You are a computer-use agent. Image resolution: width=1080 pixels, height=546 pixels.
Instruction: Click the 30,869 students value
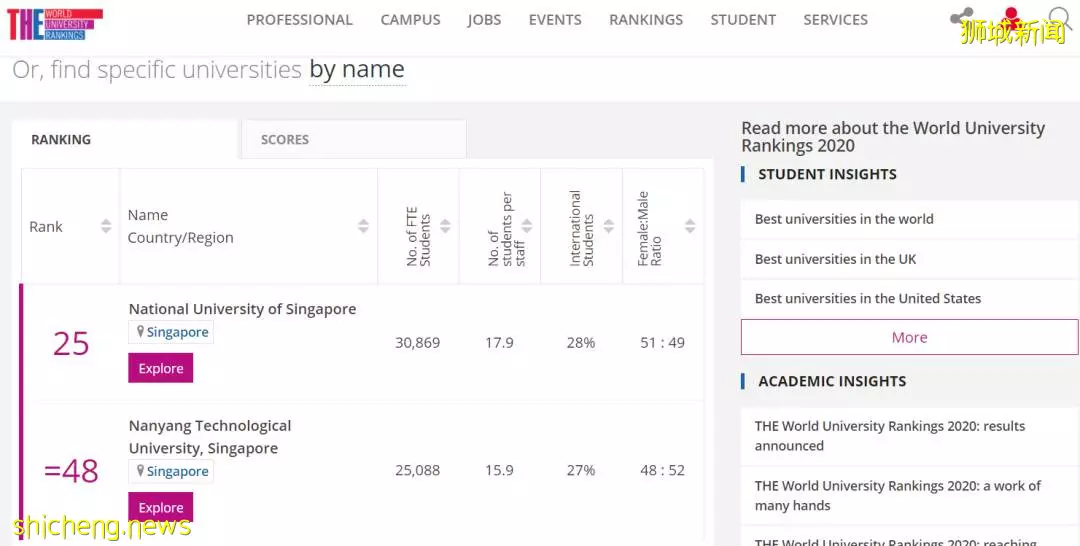pyautogui.click(x=417, y=343)
